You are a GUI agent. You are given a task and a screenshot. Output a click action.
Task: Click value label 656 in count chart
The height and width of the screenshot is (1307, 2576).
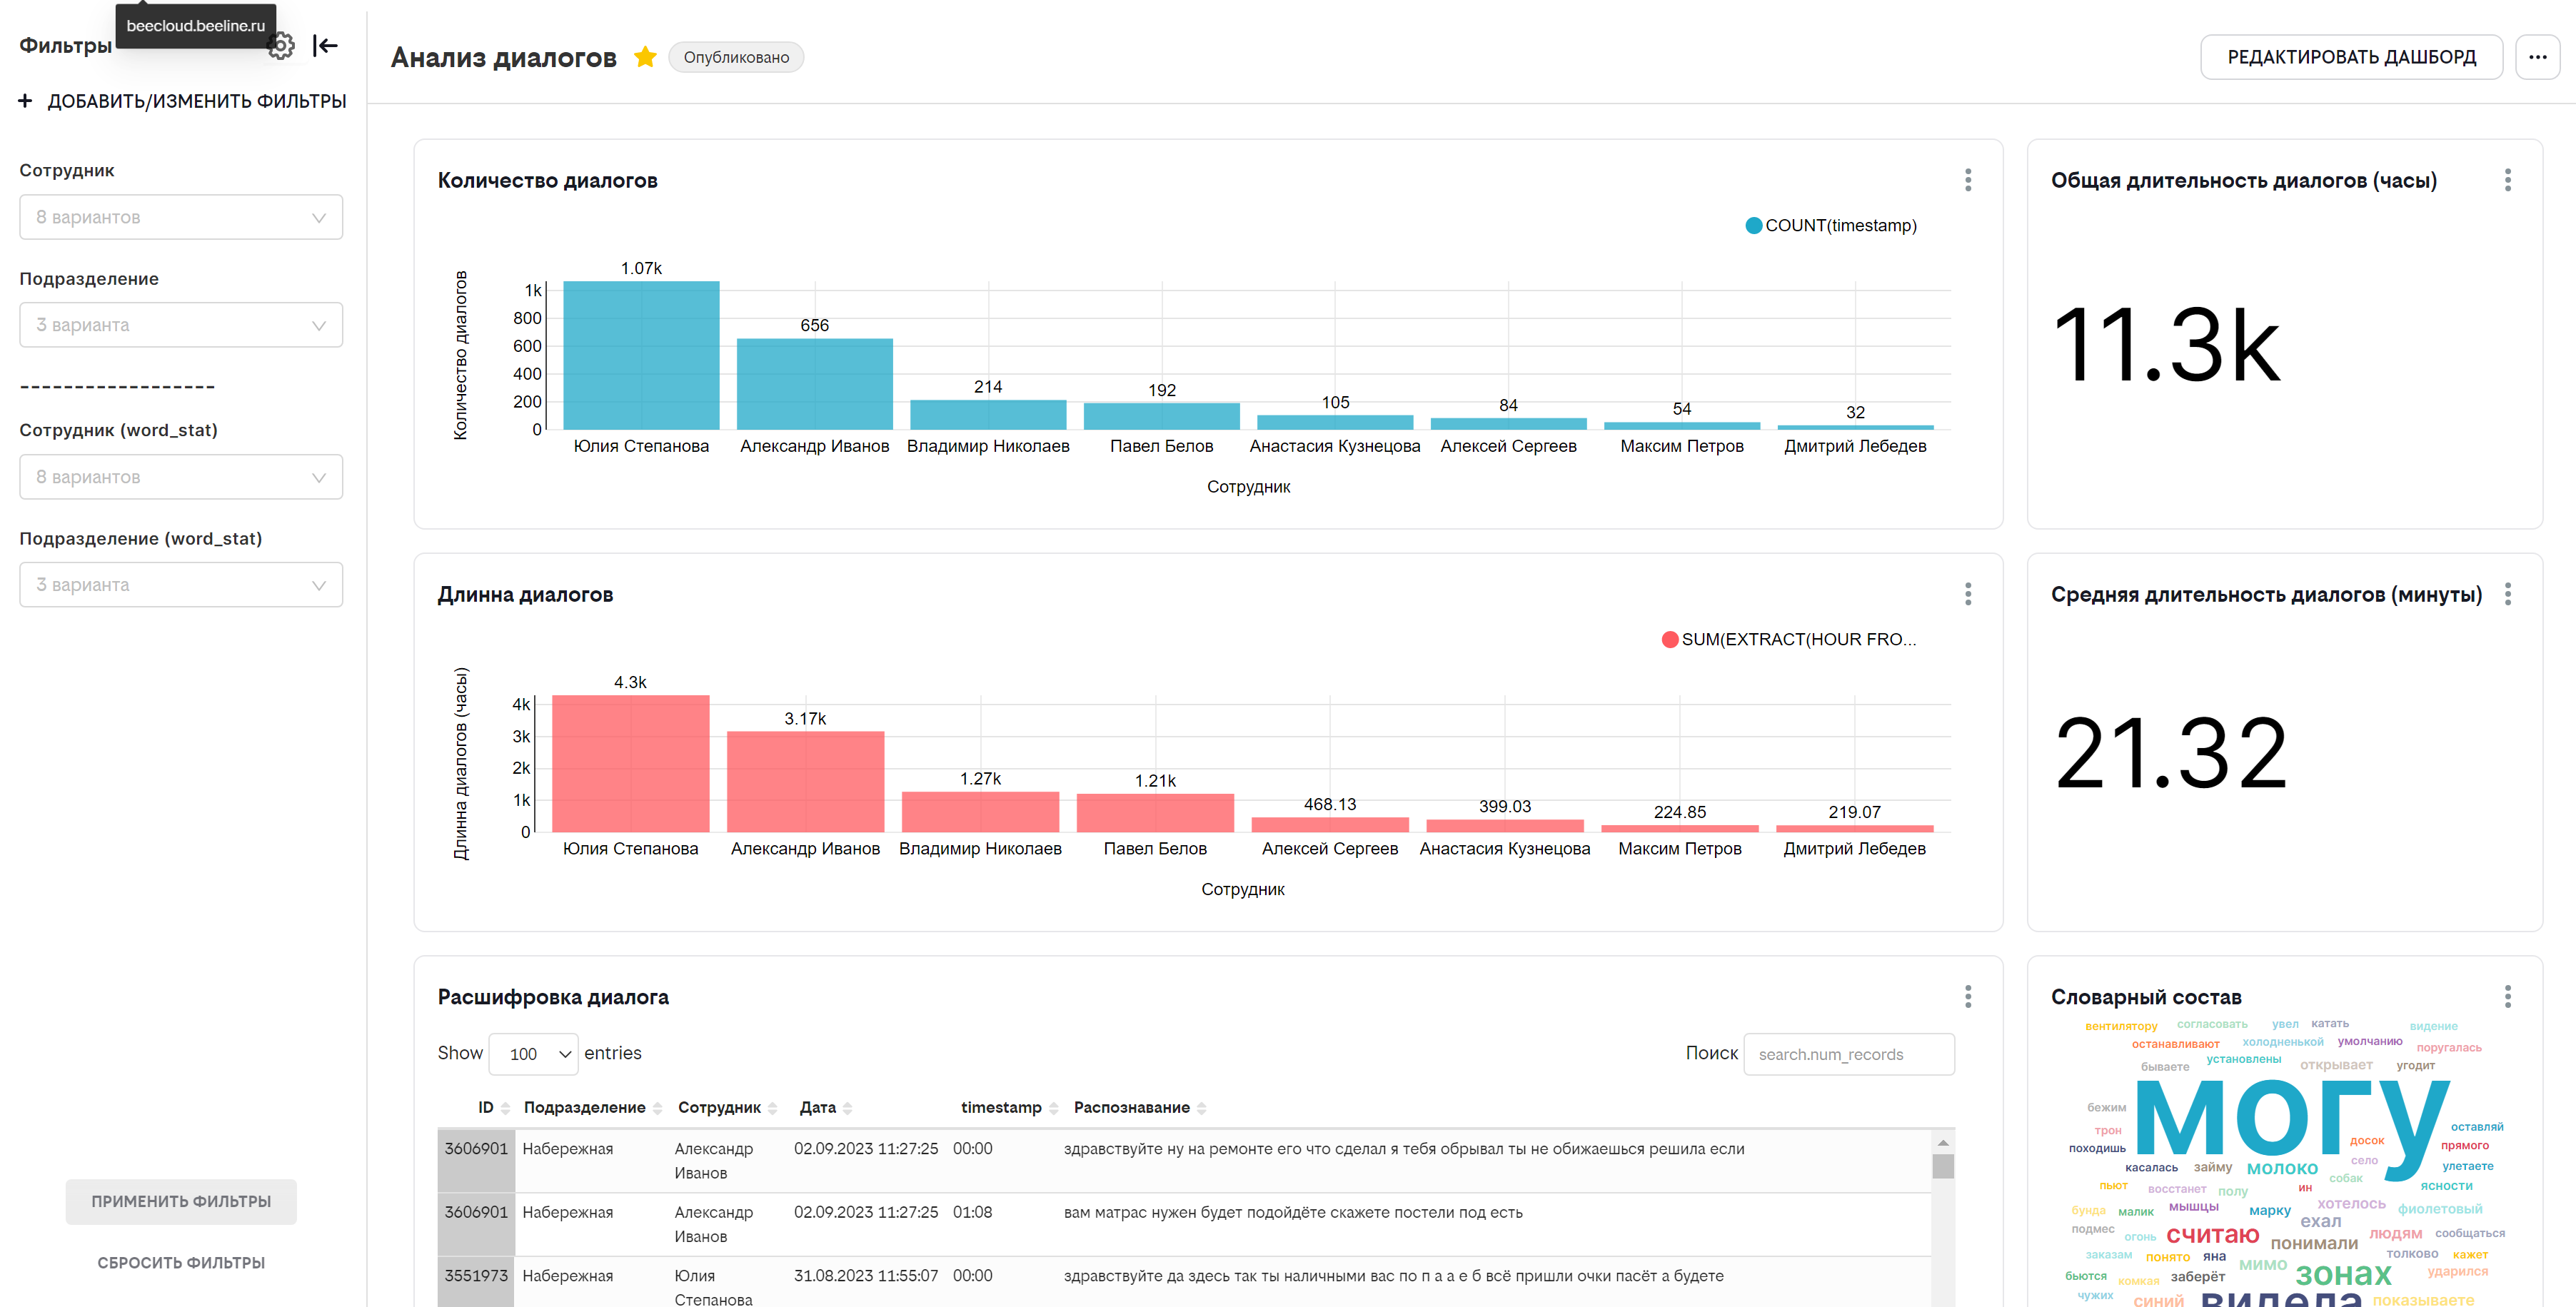[814, 325]
